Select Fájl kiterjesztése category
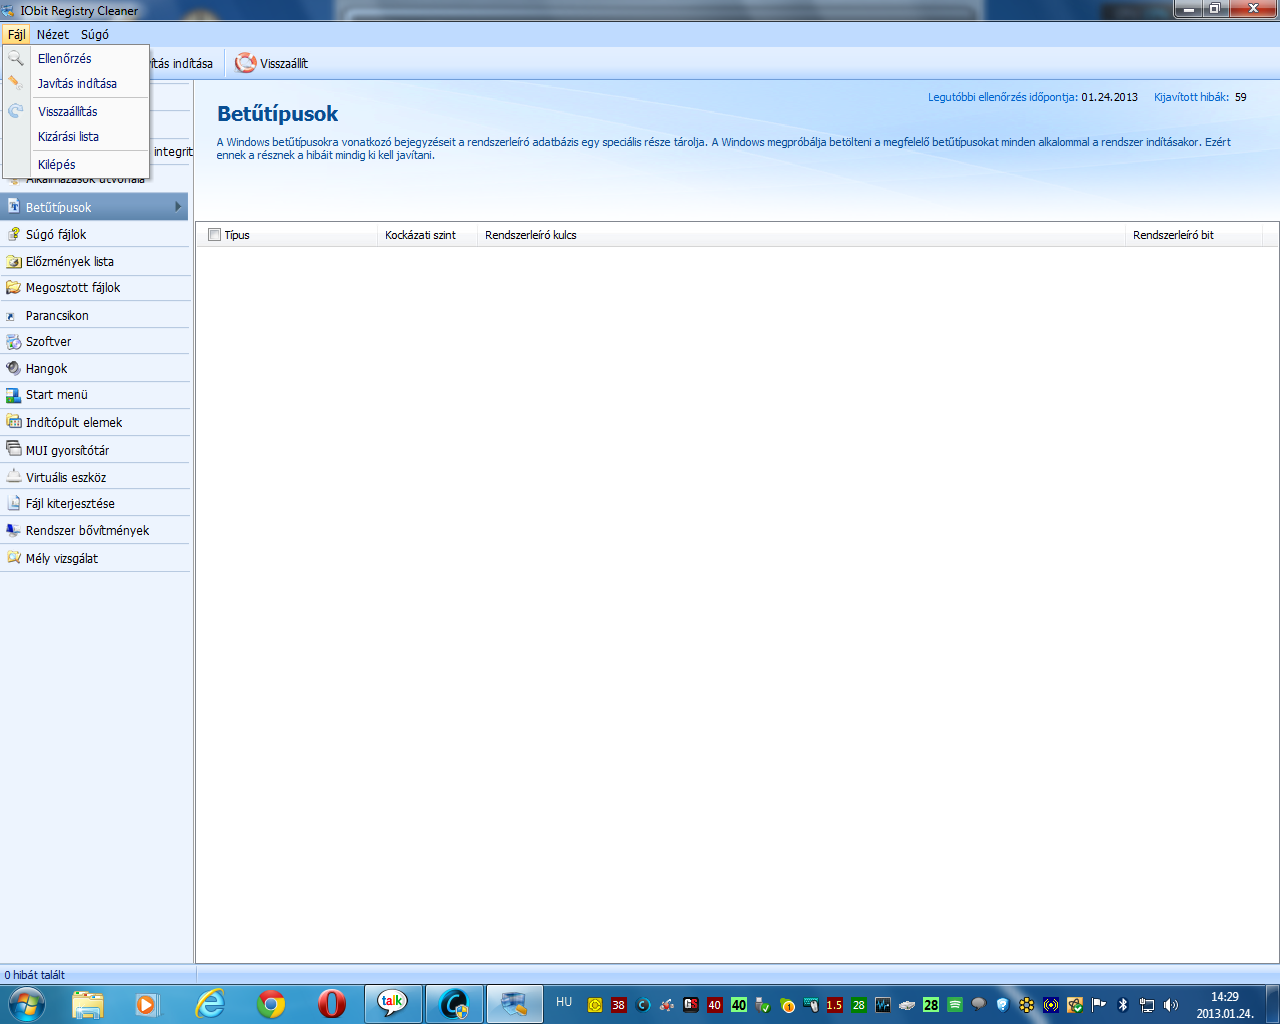1280x1024 pixels. tap(94, 503)
